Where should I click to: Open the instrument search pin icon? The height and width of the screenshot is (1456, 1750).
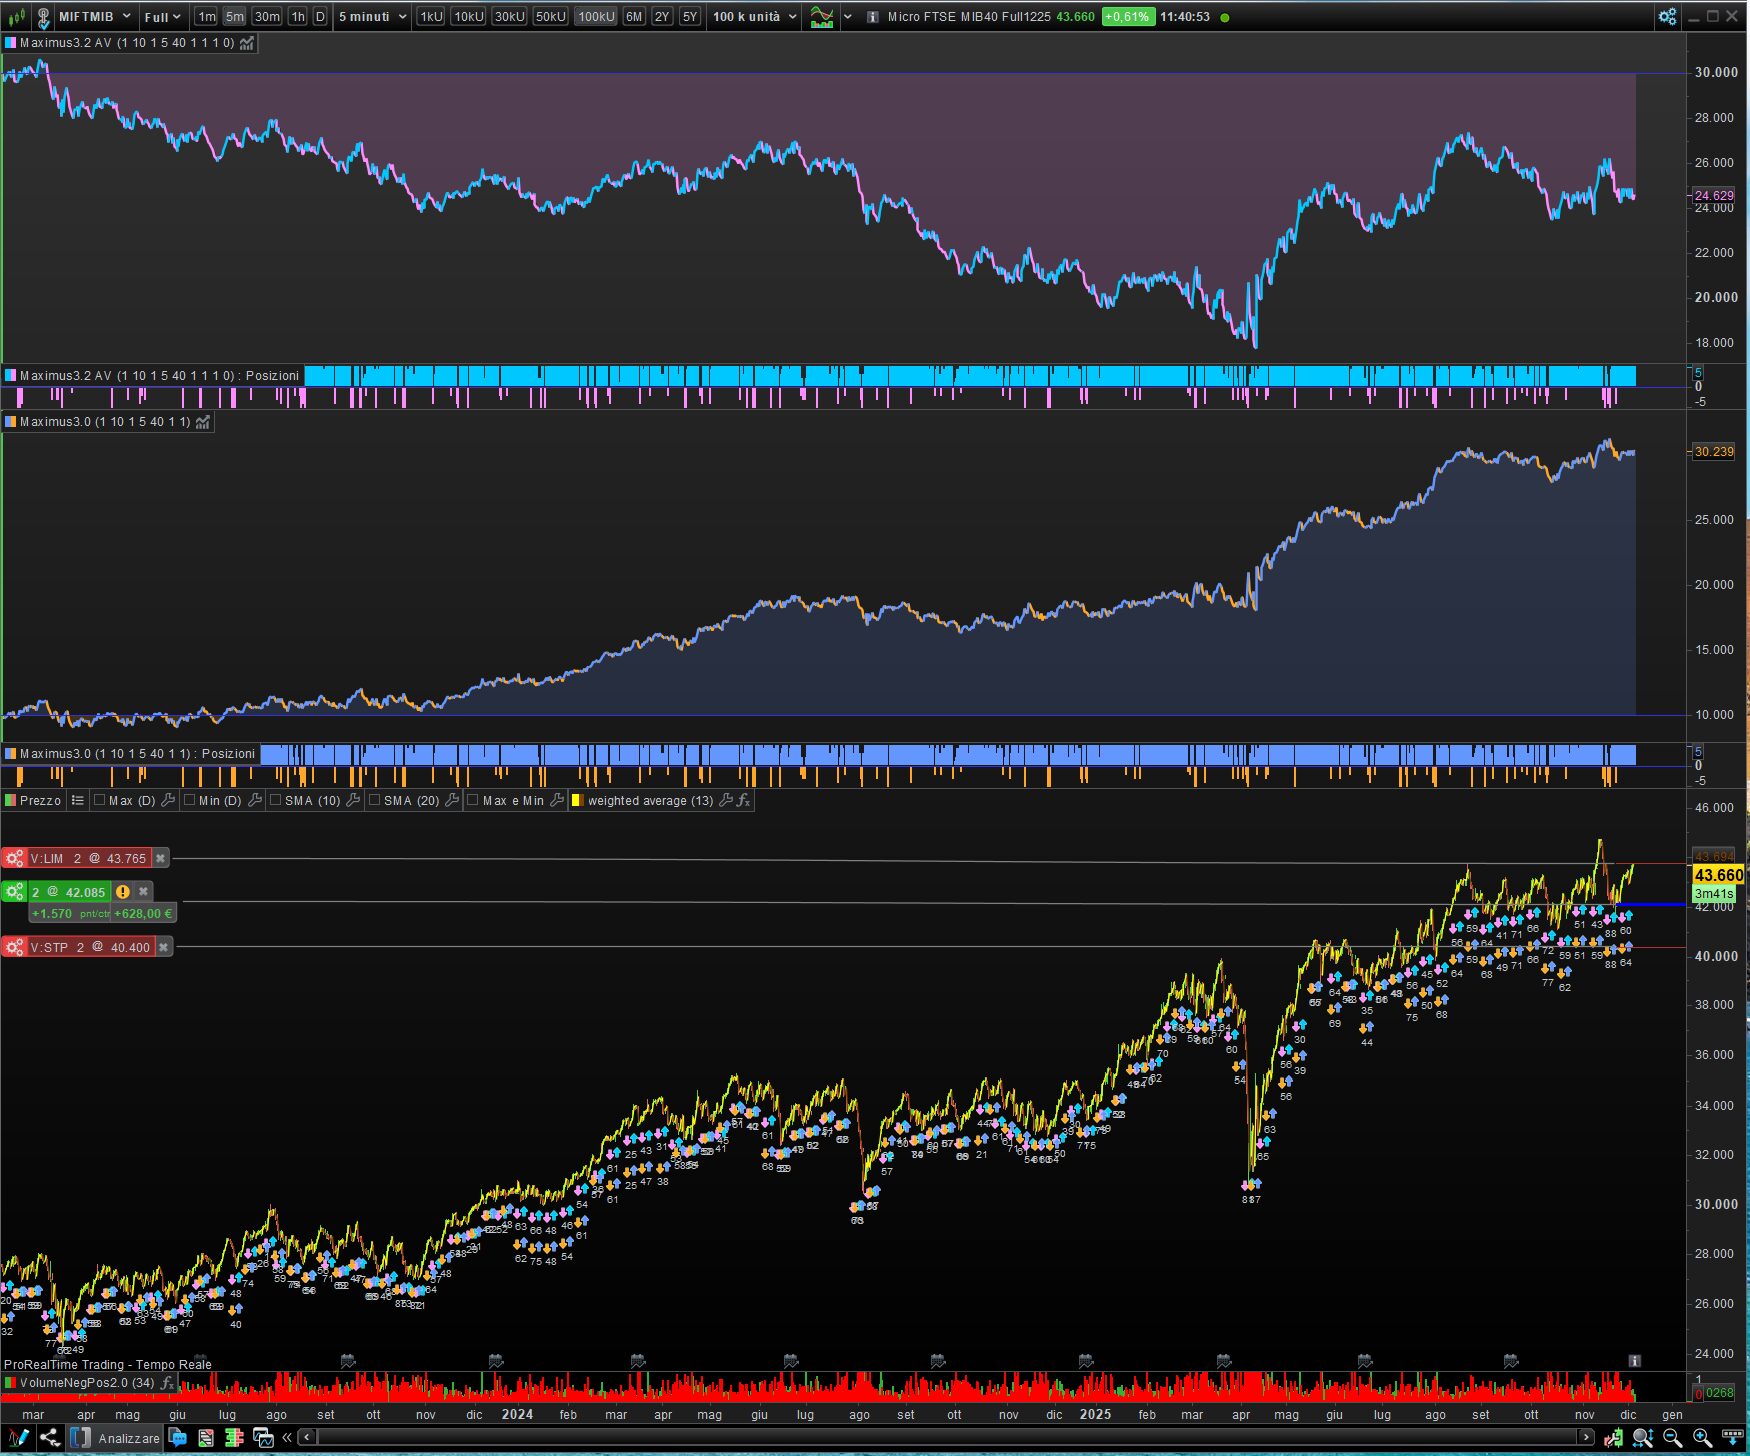(x=43, y=17)
